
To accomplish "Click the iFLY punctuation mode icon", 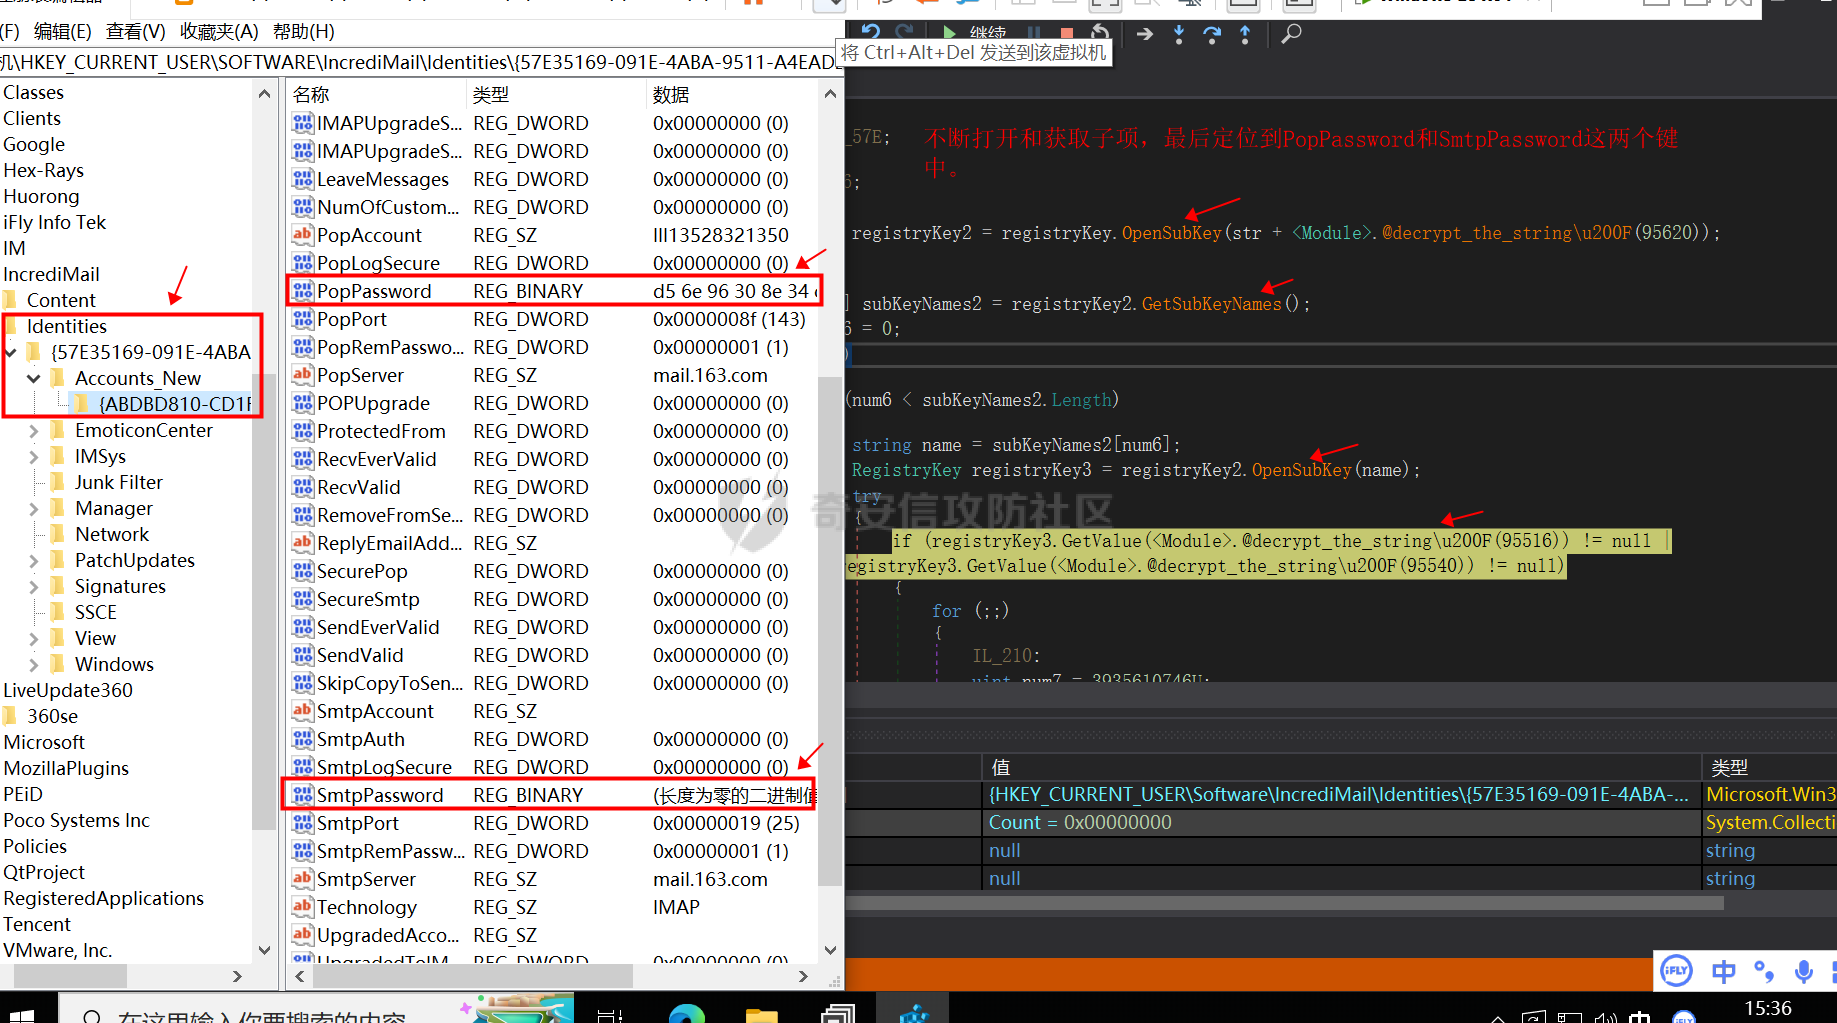I will [1764, 971].
